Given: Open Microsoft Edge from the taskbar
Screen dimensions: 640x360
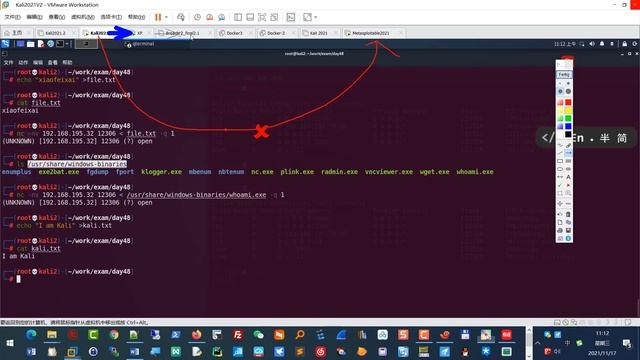Looking at the screenshot, I should pos(31,335).
